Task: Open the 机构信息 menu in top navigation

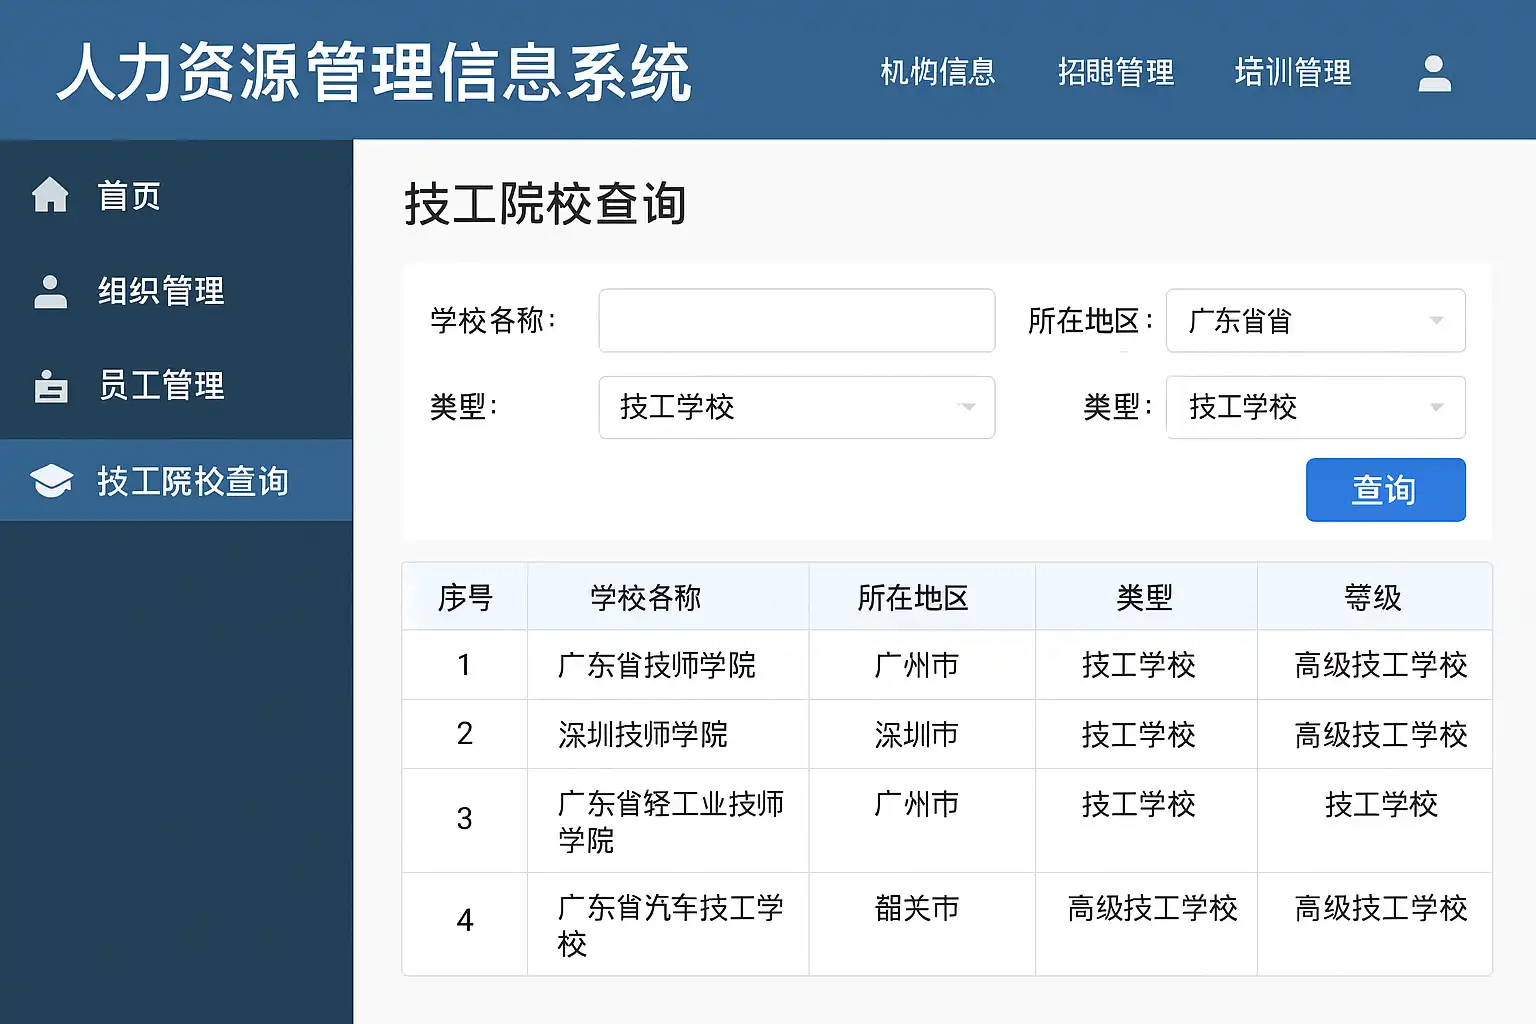Action: 937,72
